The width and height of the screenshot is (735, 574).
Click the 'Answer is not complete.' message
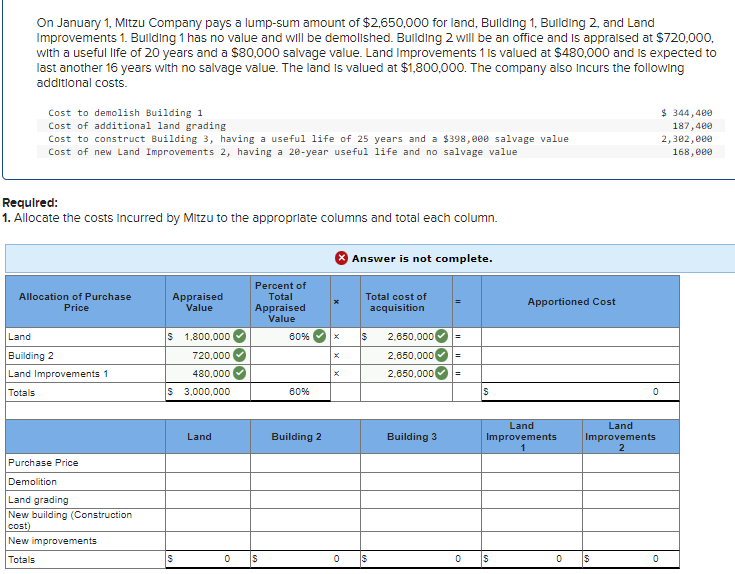click(422, 259)
